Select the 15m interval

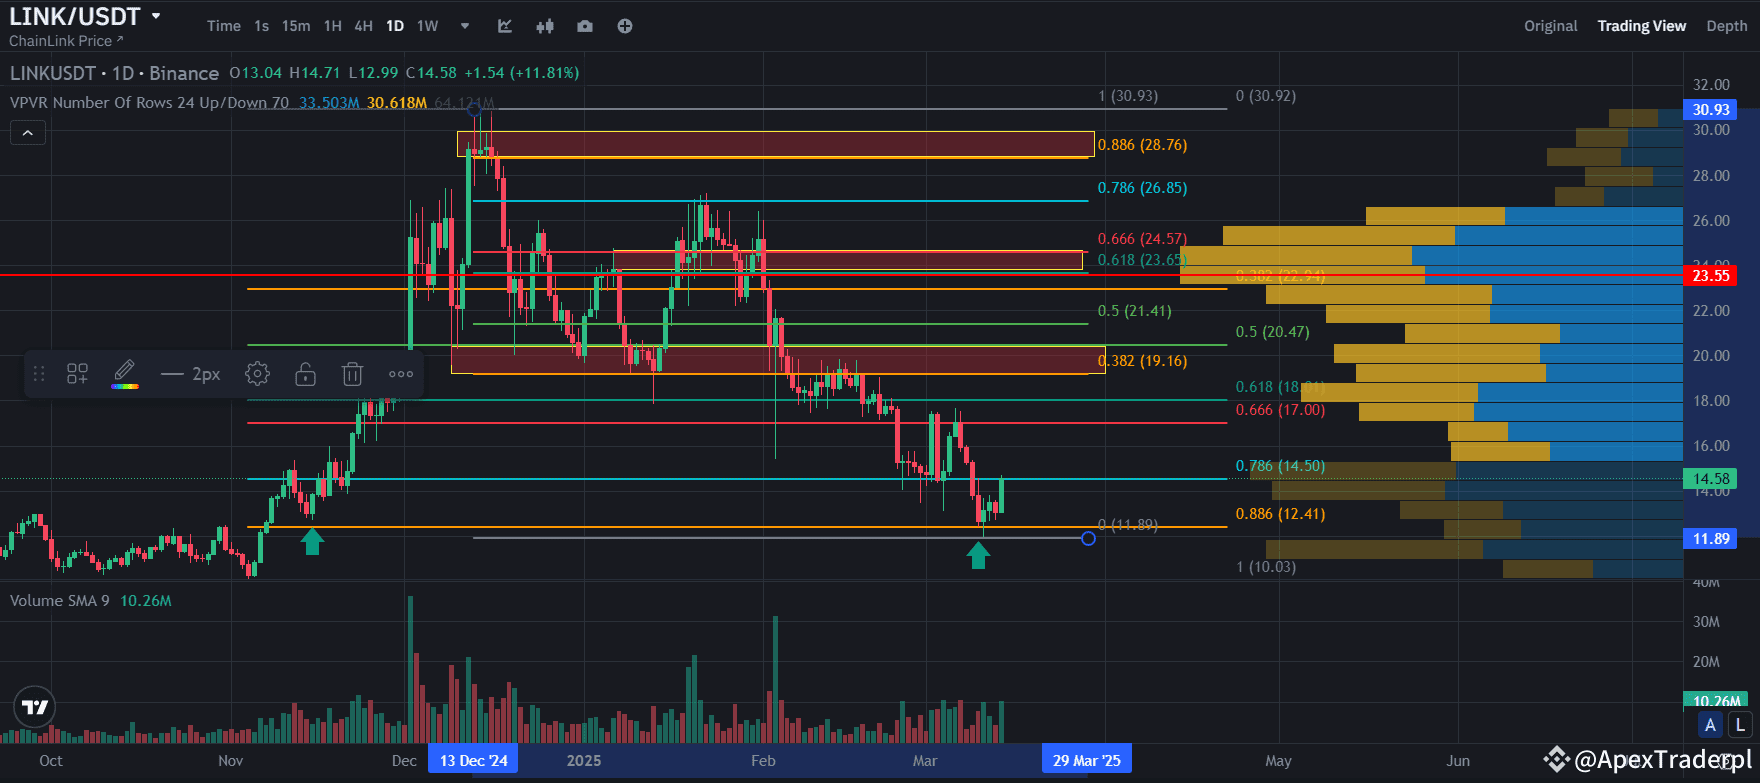pos(296,26)
